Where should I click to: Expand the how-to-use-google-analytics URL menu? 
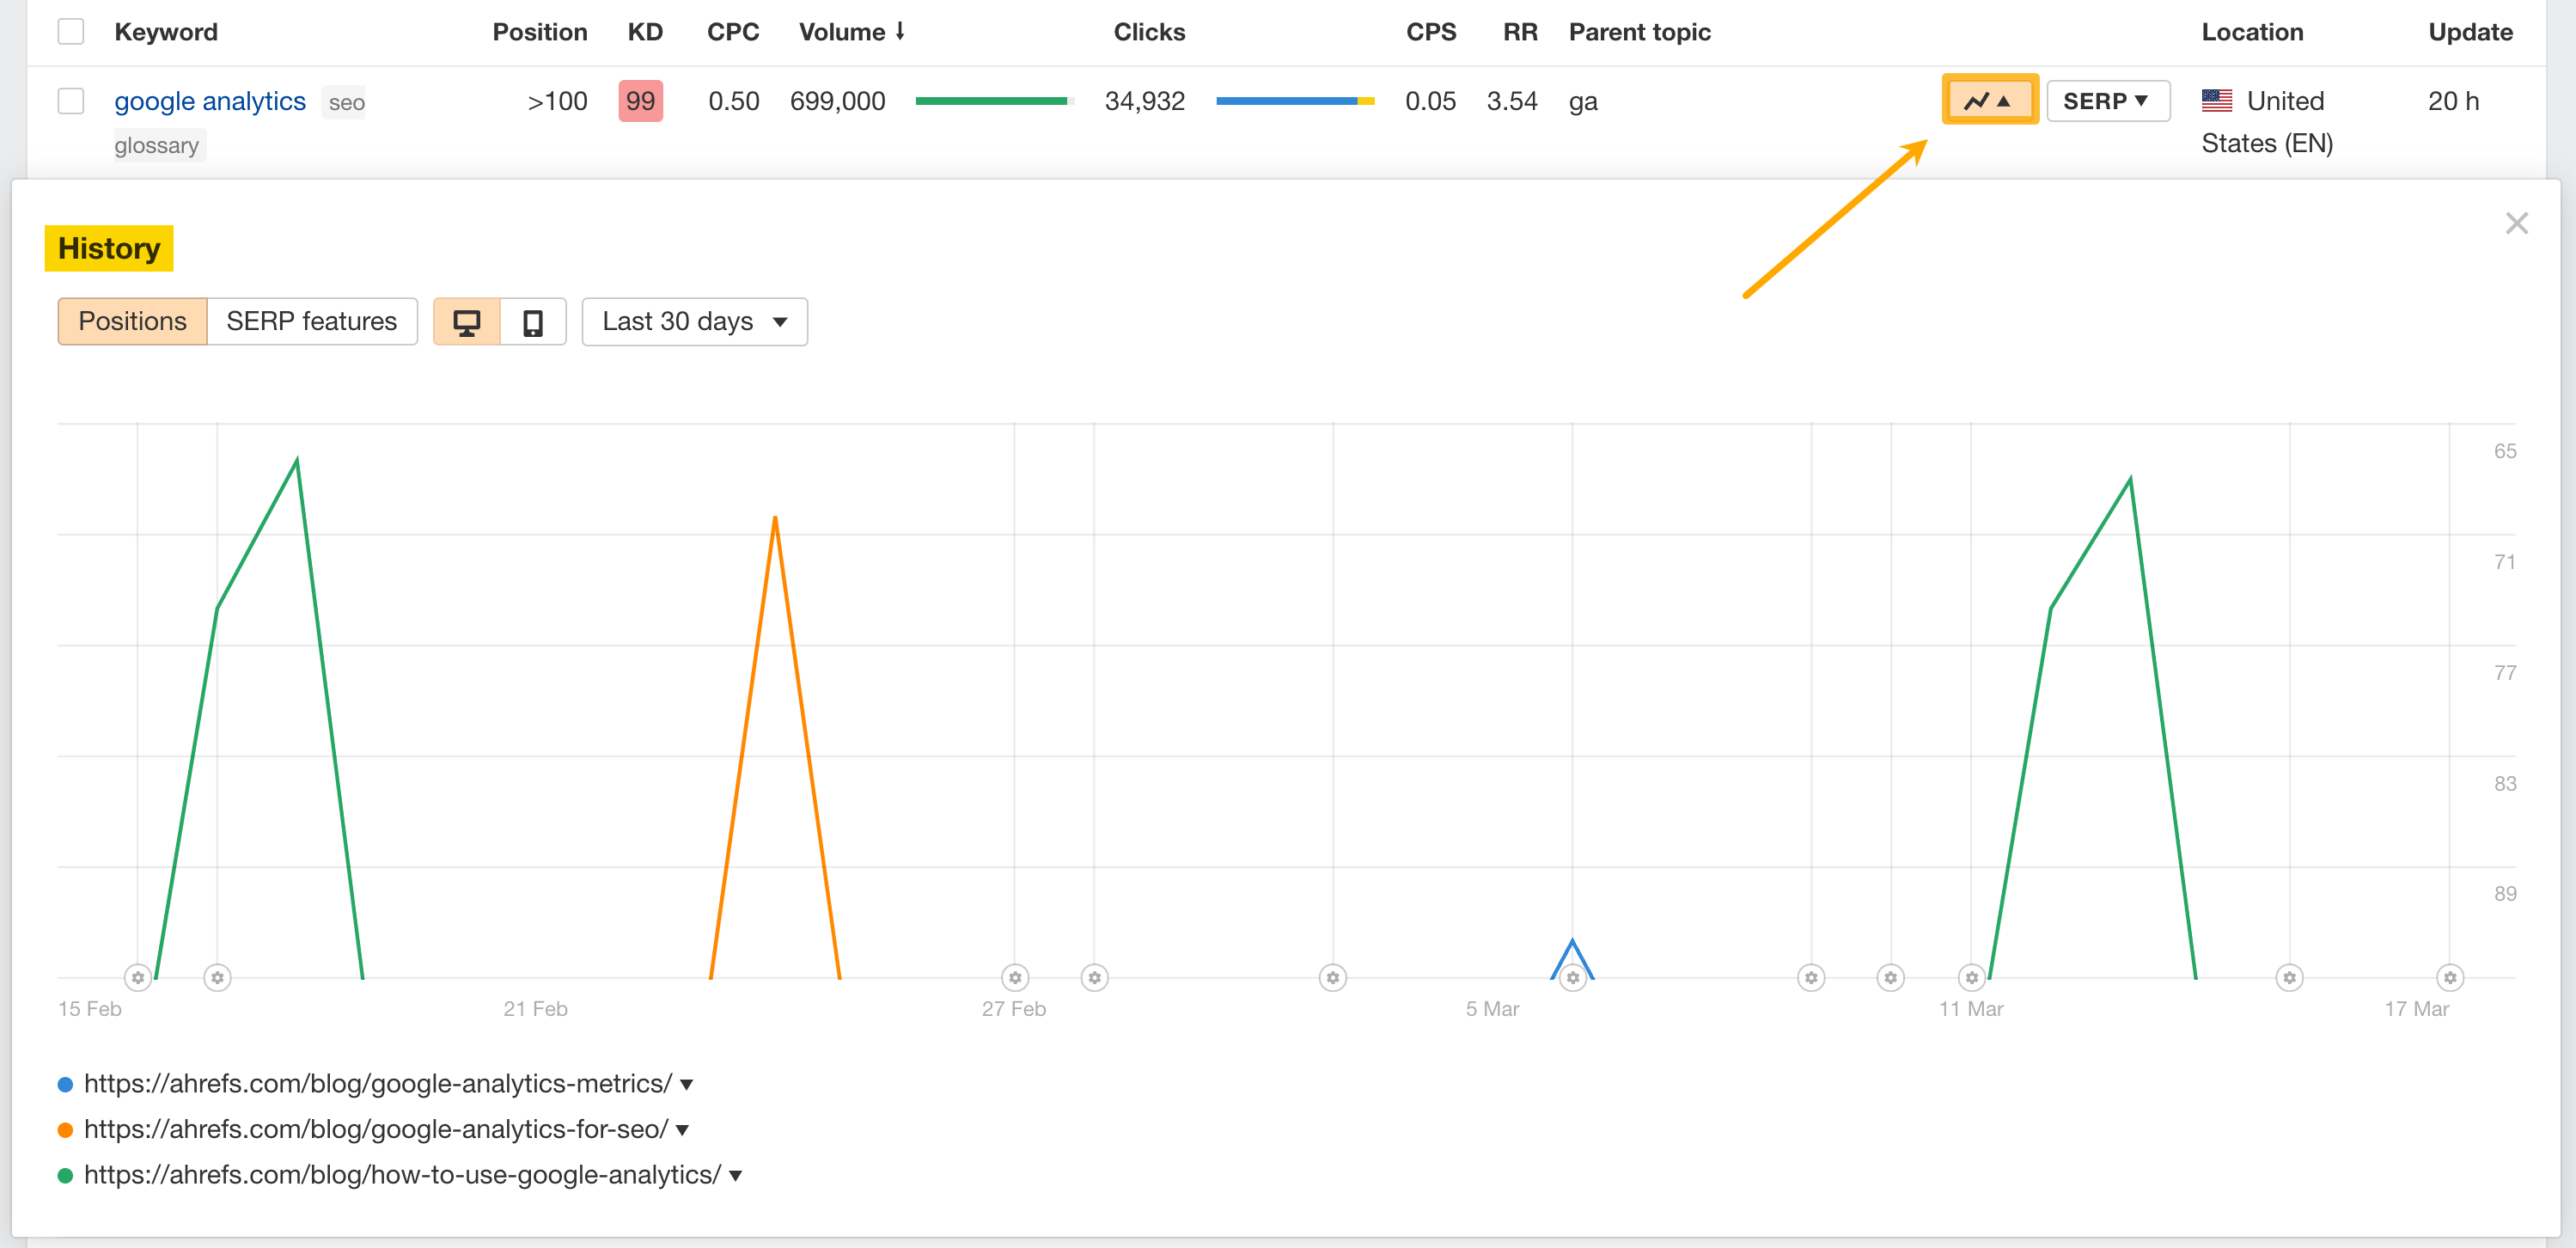[x=735, y=1176]
